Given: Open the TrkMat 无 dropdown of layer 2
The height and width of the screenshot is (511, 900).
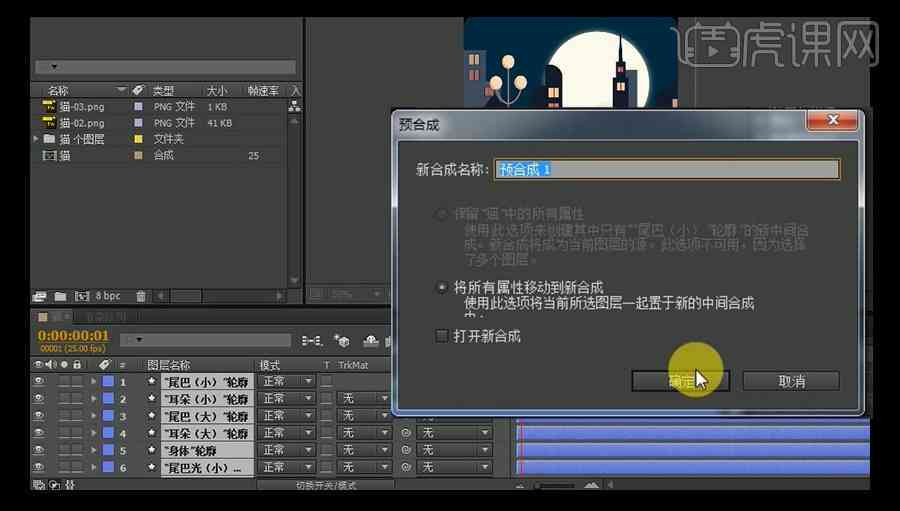Looking at the screenshot, I should pos(364,398).
